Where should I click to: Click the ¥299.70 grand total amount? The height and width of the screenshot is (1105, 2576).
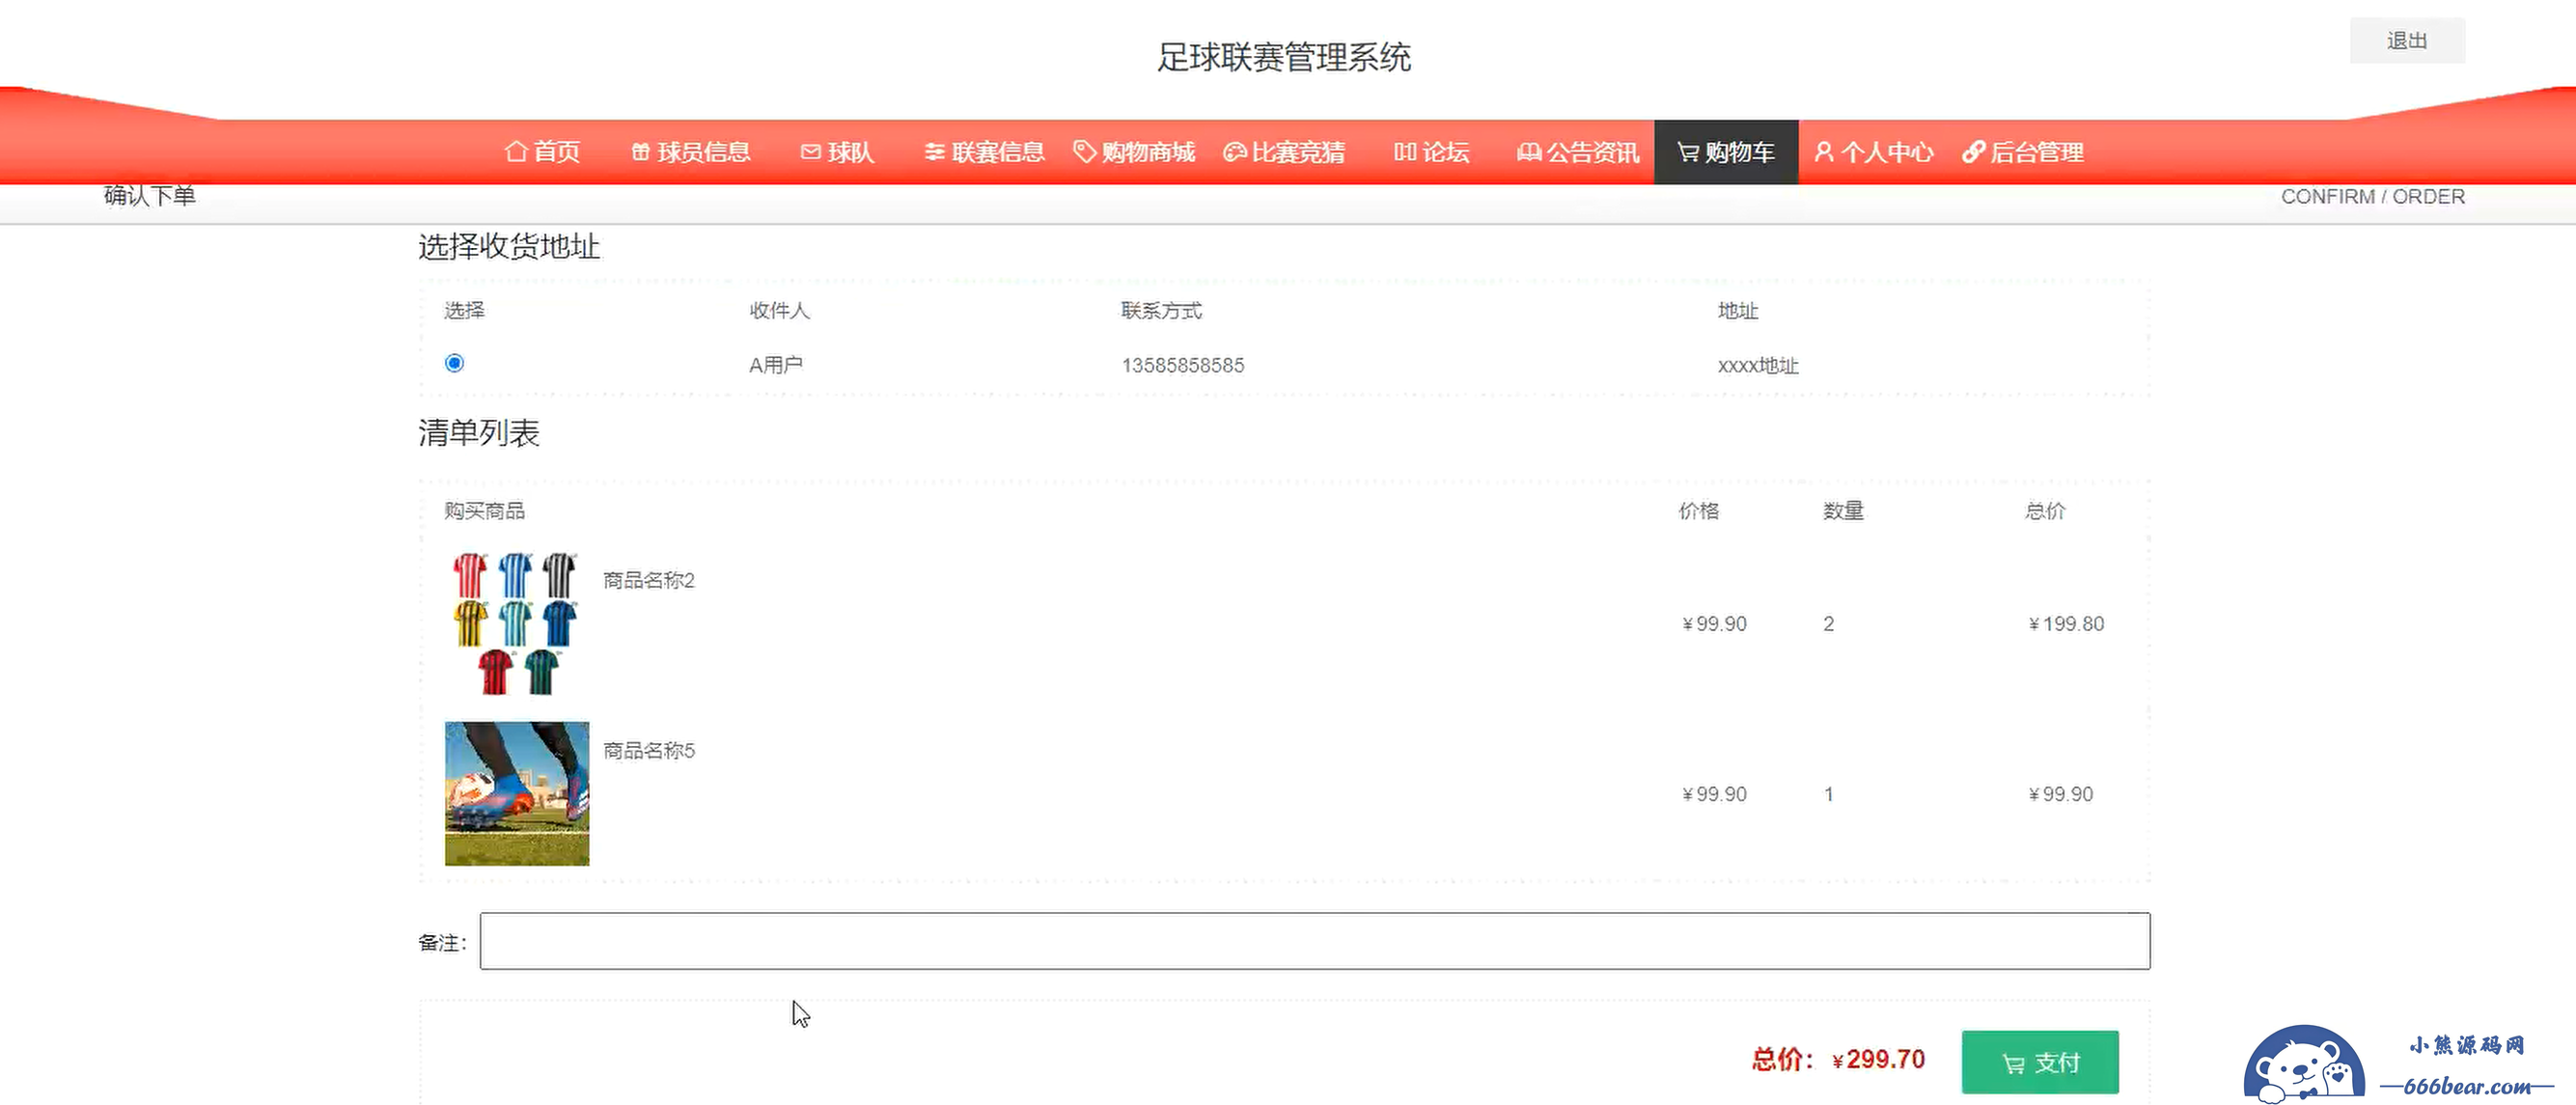tap(1878, 1060)
